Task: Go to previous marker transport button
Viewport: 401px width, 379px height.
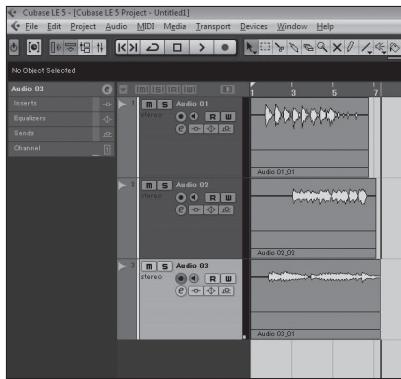Action: pyautogui.click(x=122, y=47)
